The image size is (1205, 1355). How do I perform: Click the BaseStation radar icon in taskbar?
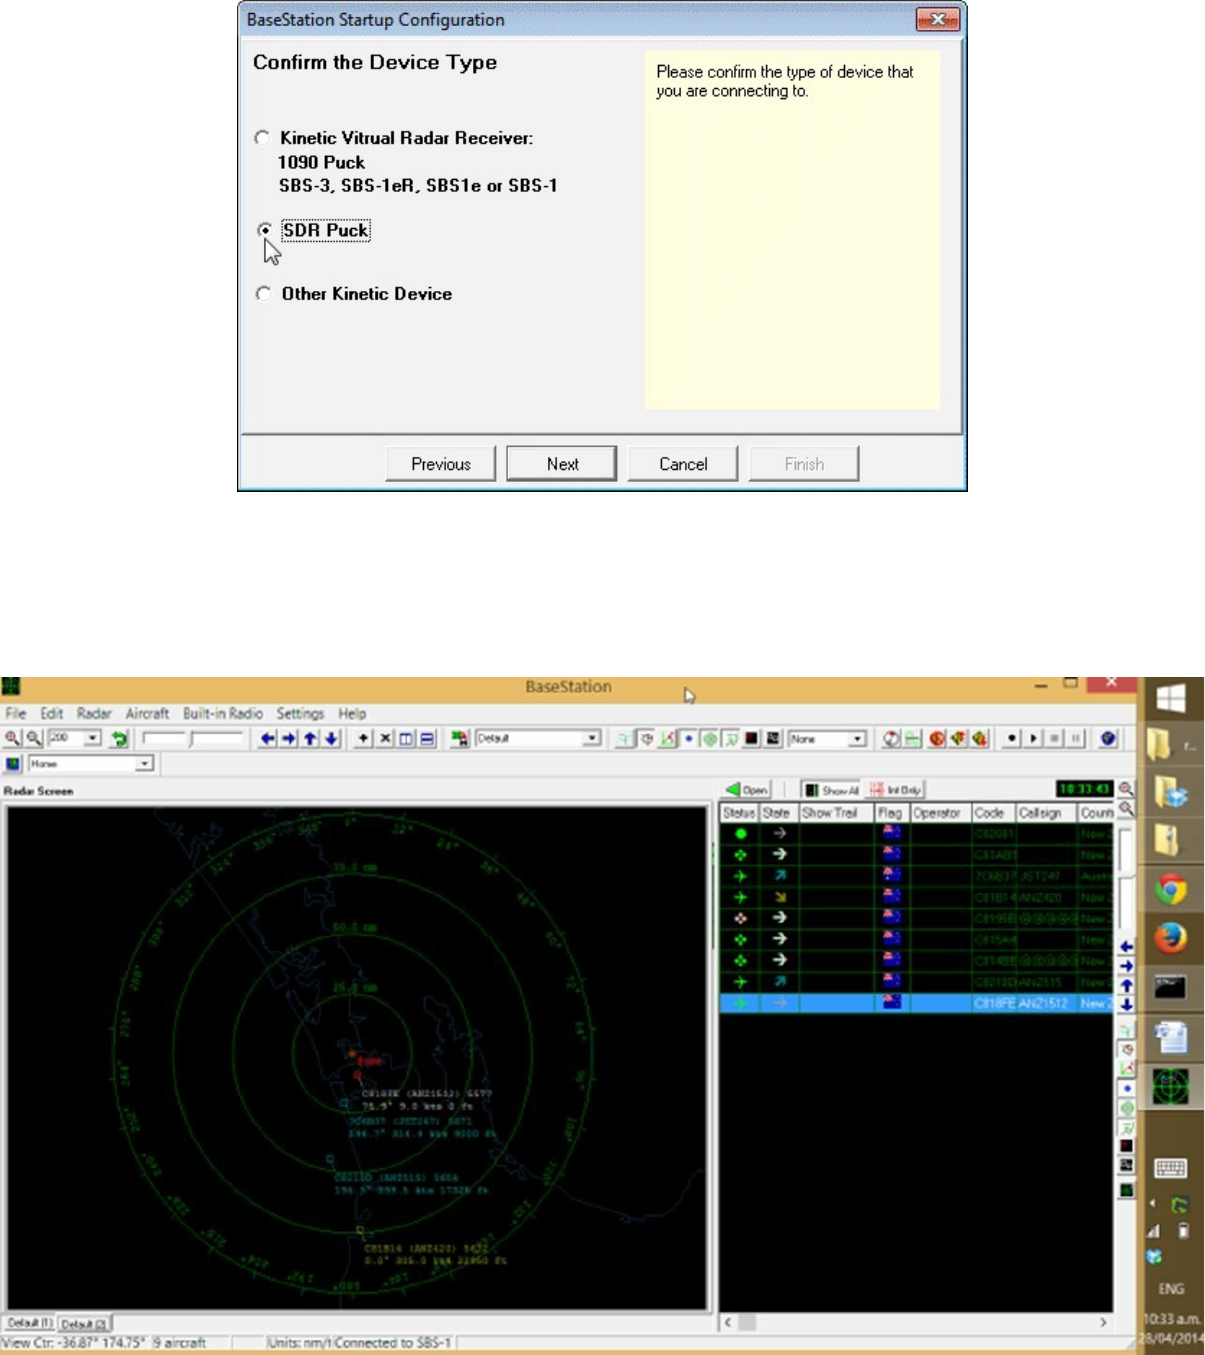pos(1170,1086)
